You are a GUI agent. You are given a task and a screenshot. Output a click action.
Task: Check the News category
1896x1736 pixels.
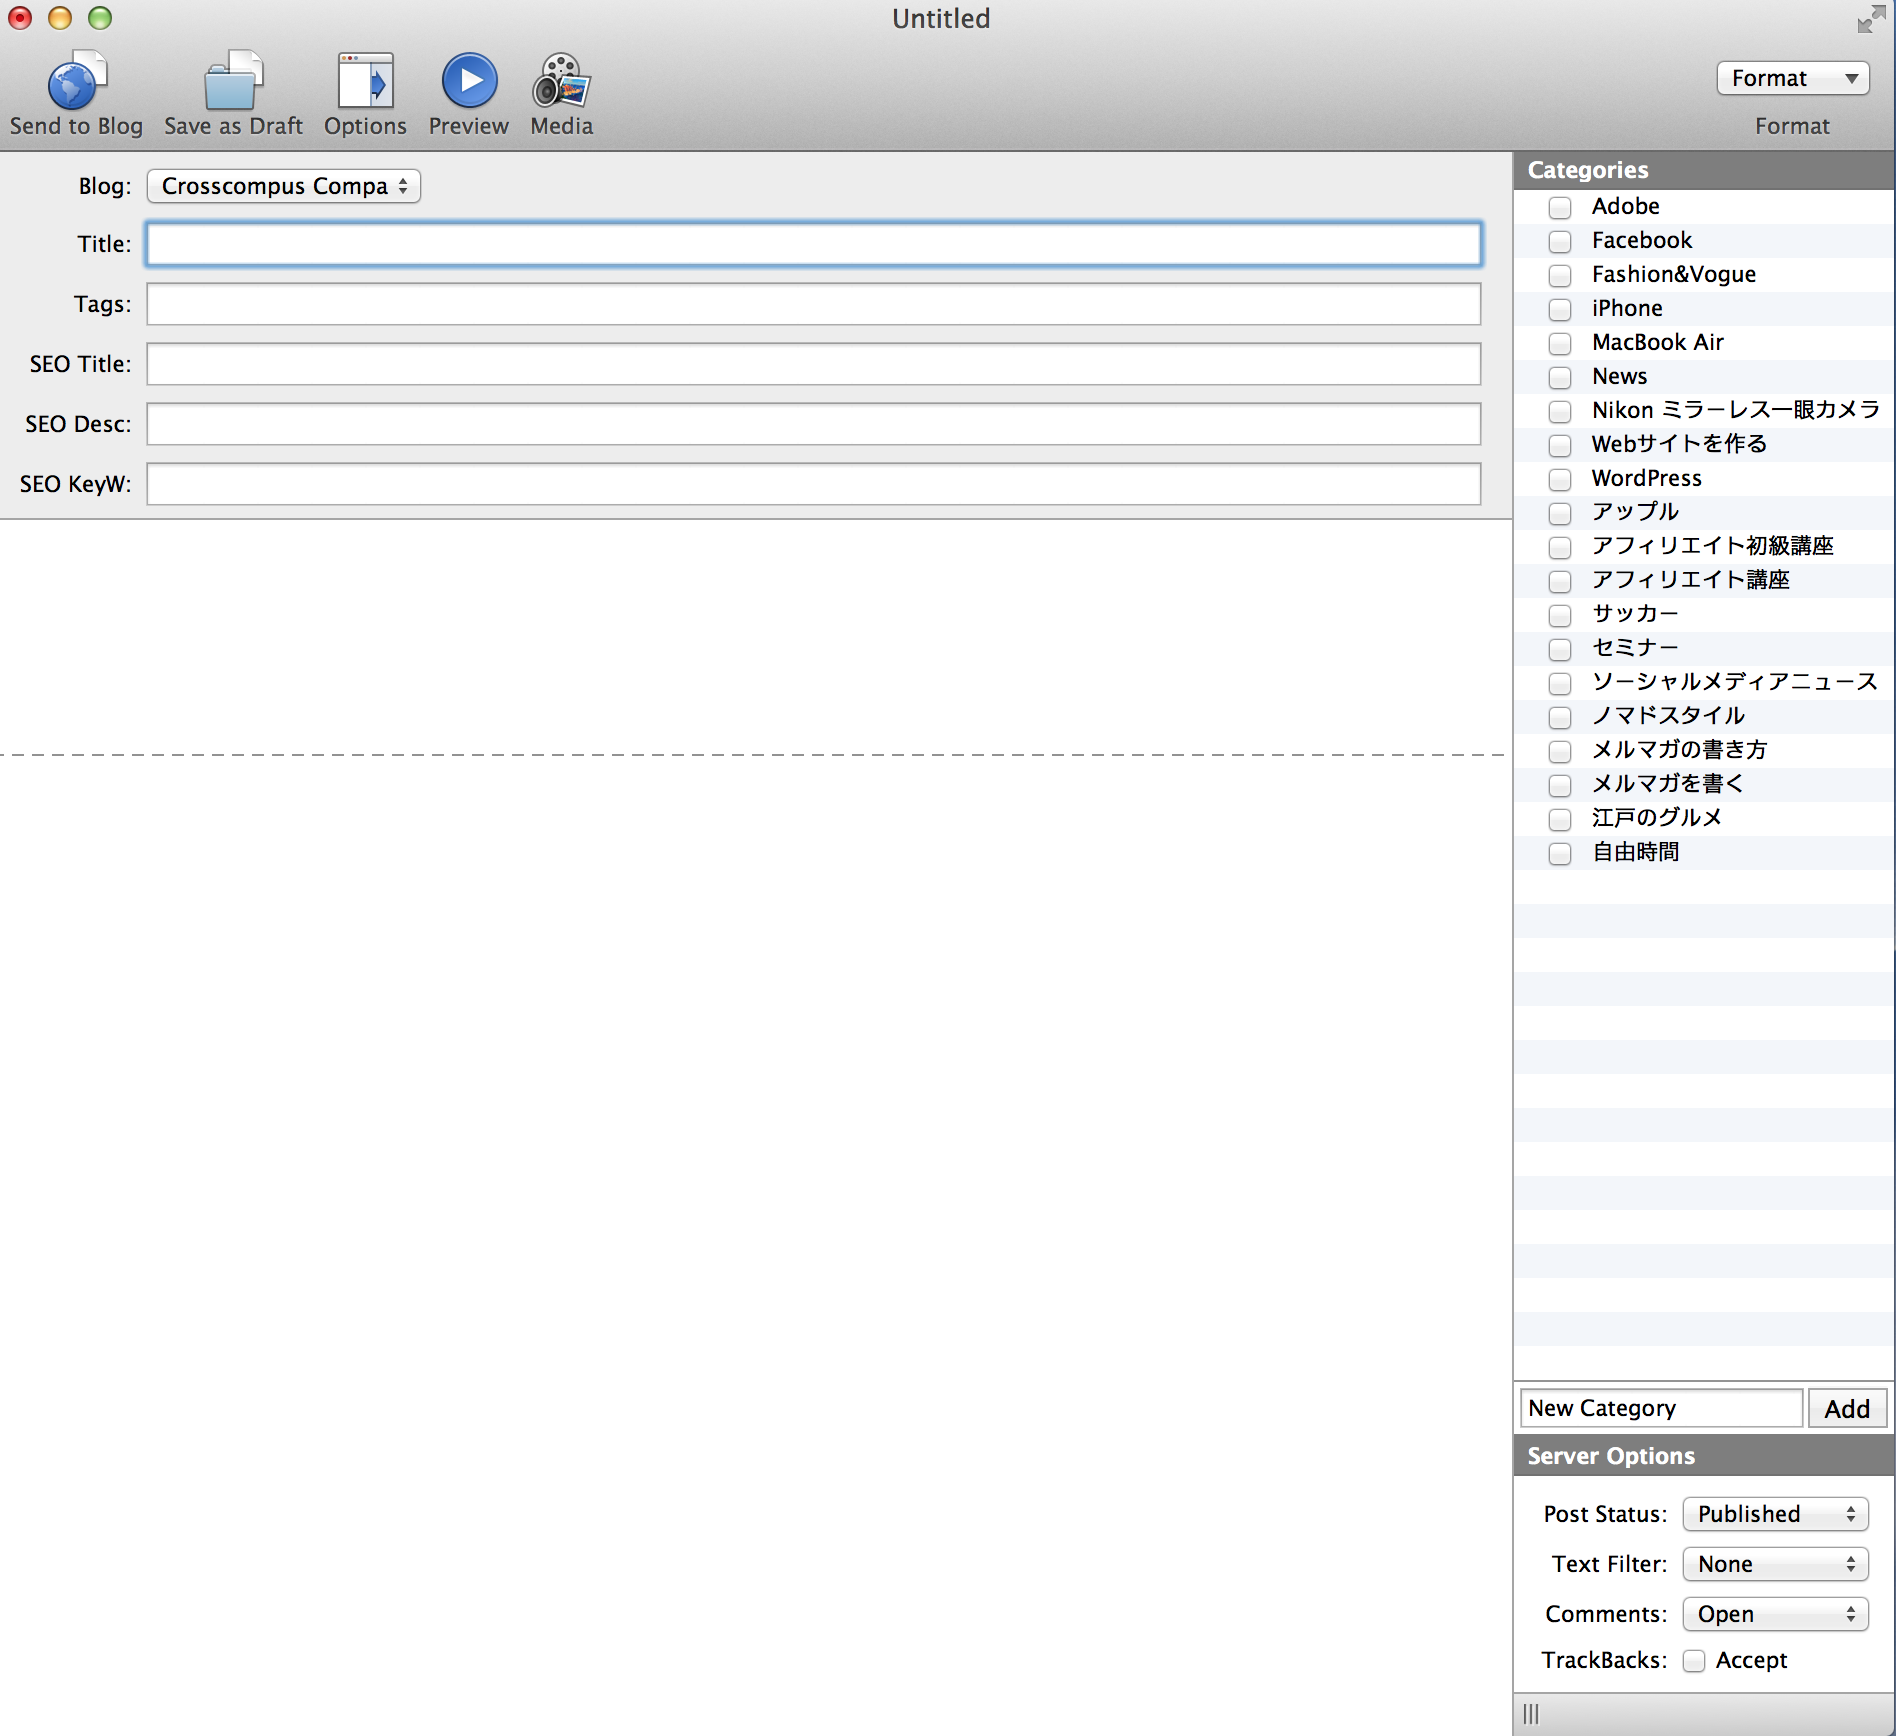(x=1560, y=377)
